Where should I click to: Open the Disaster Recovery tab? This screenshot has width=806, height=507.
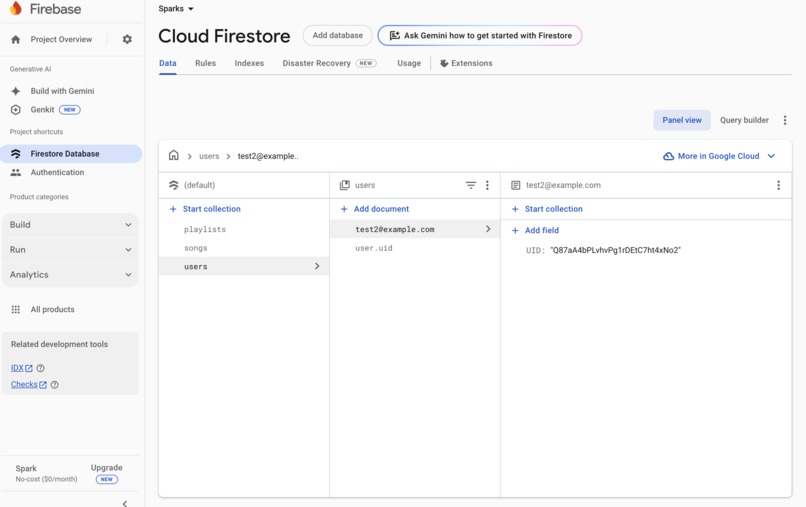(x=329, y=63)
